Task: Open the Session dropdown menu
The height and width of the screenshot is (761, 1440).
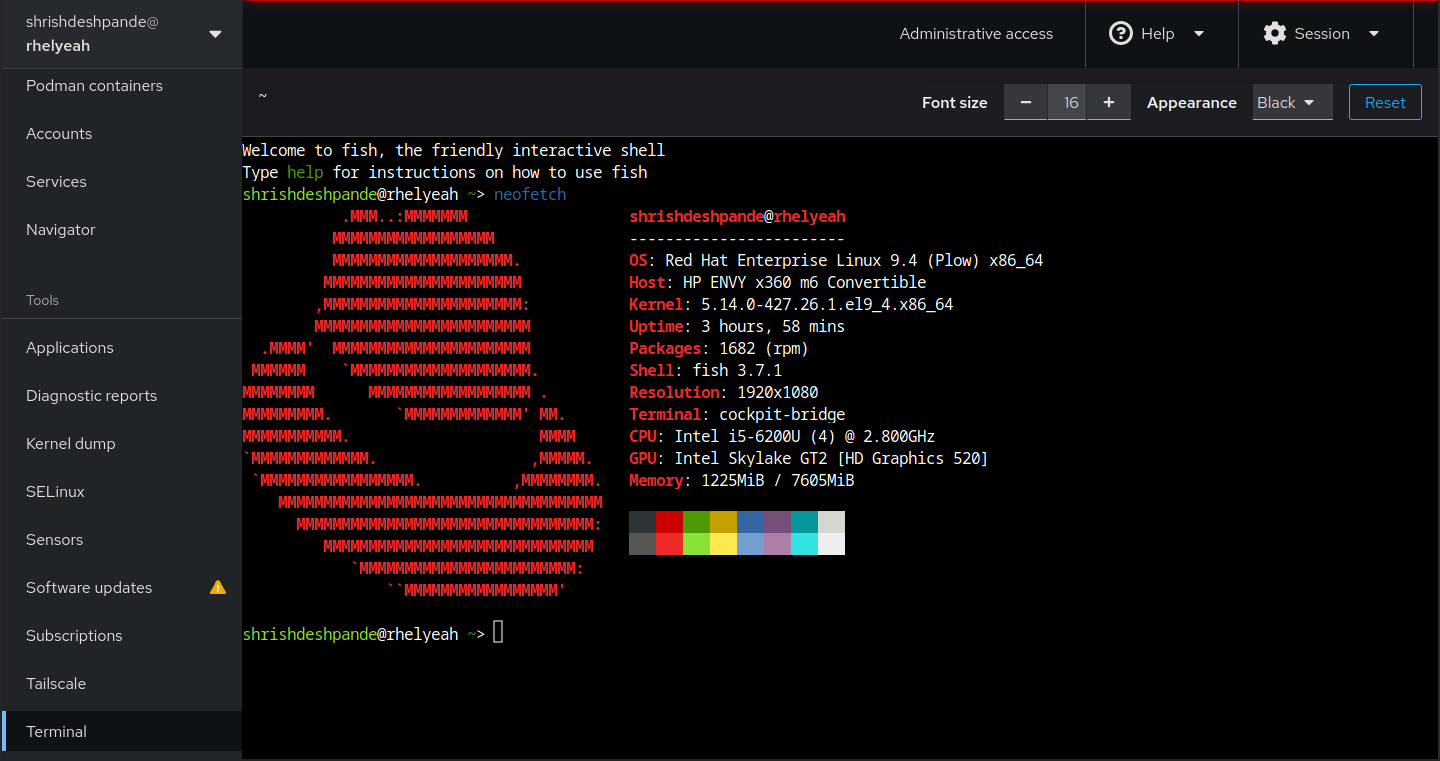Action: [1325, 34]
